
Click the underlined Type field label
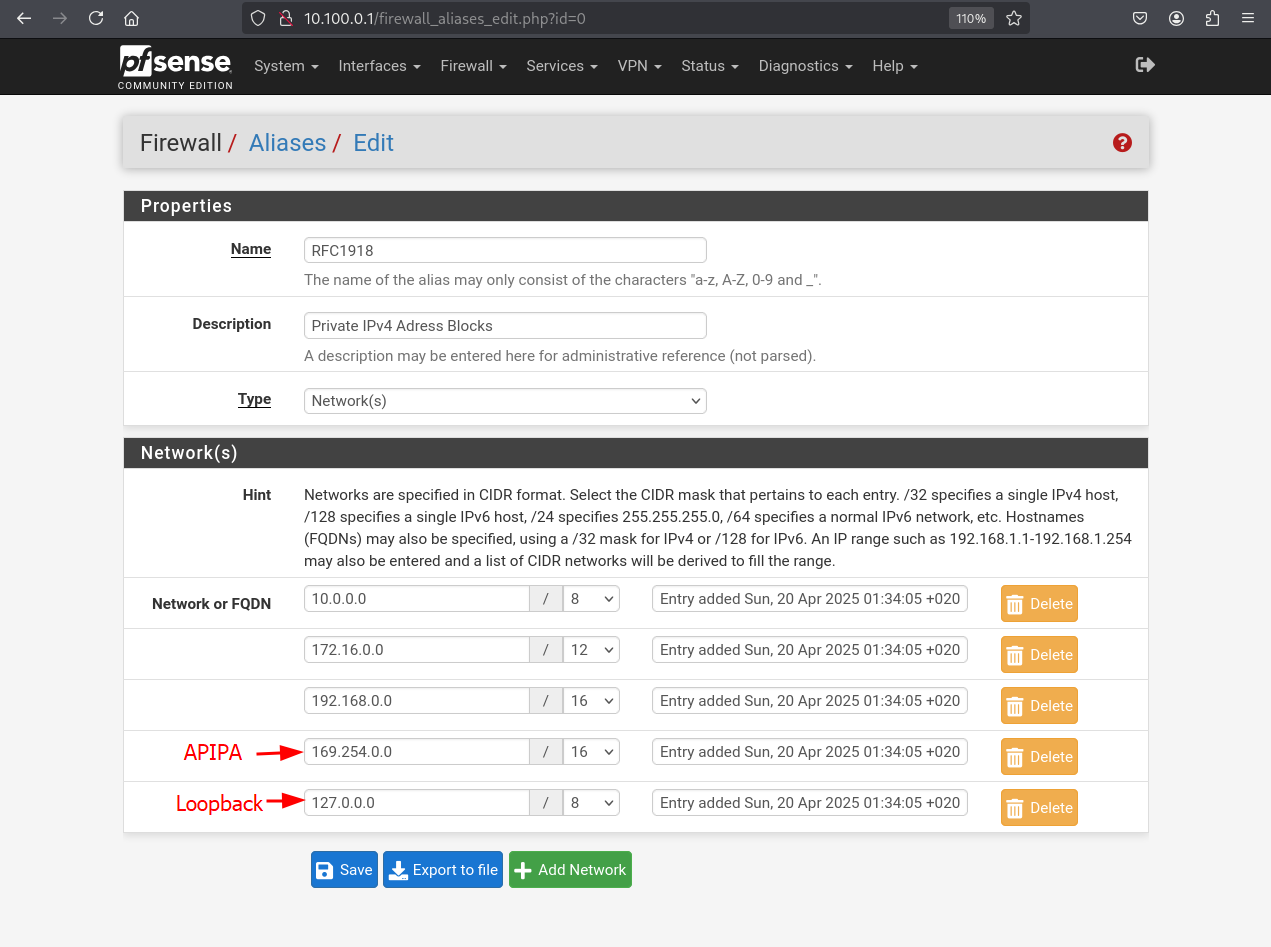coord(254,399)
